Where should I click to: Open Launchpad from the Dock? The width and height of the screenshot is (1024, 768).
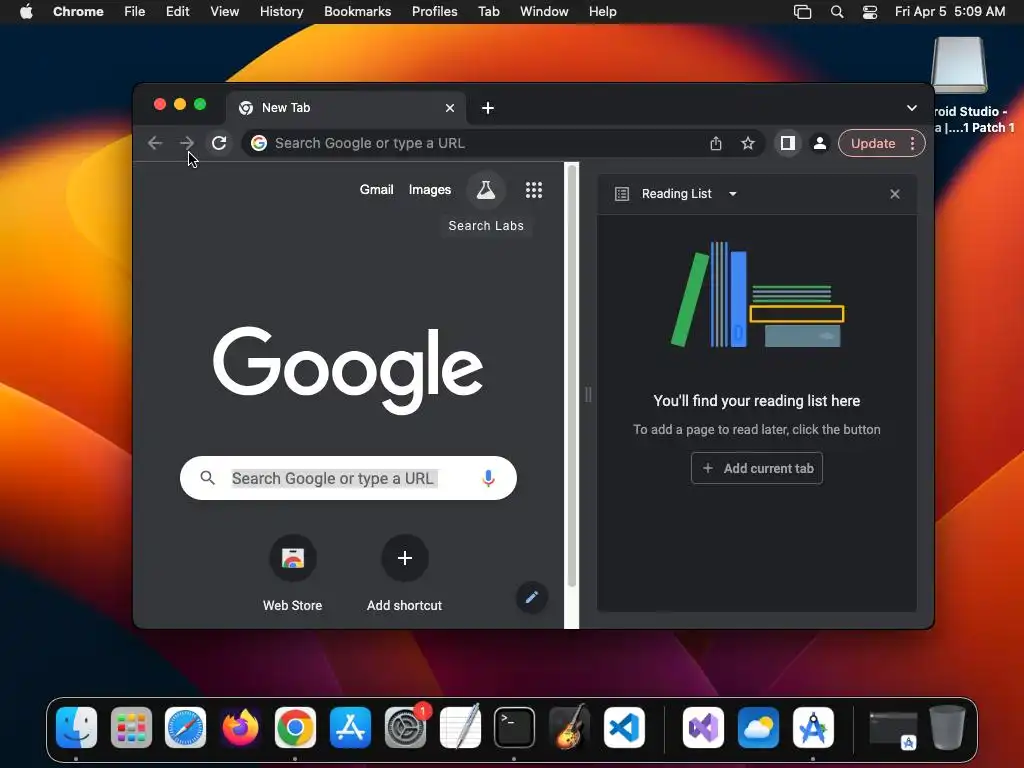tap(131, 728)
